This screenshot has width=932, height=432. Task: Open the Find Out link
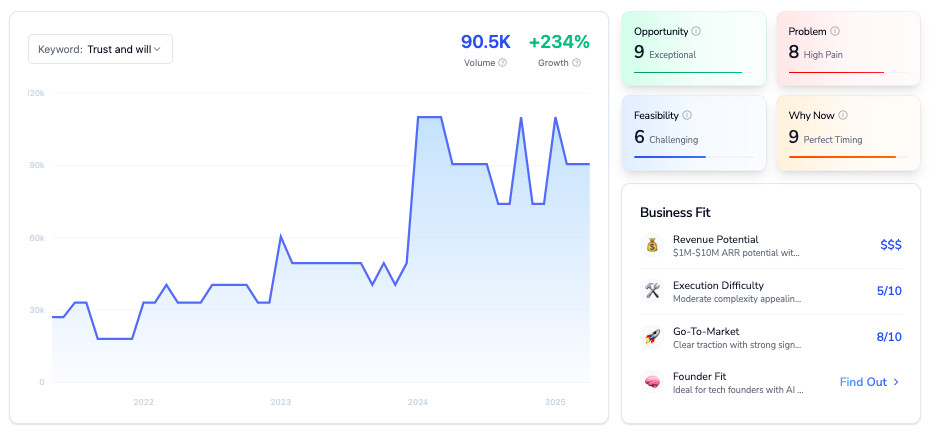click(x=863, y=382)
